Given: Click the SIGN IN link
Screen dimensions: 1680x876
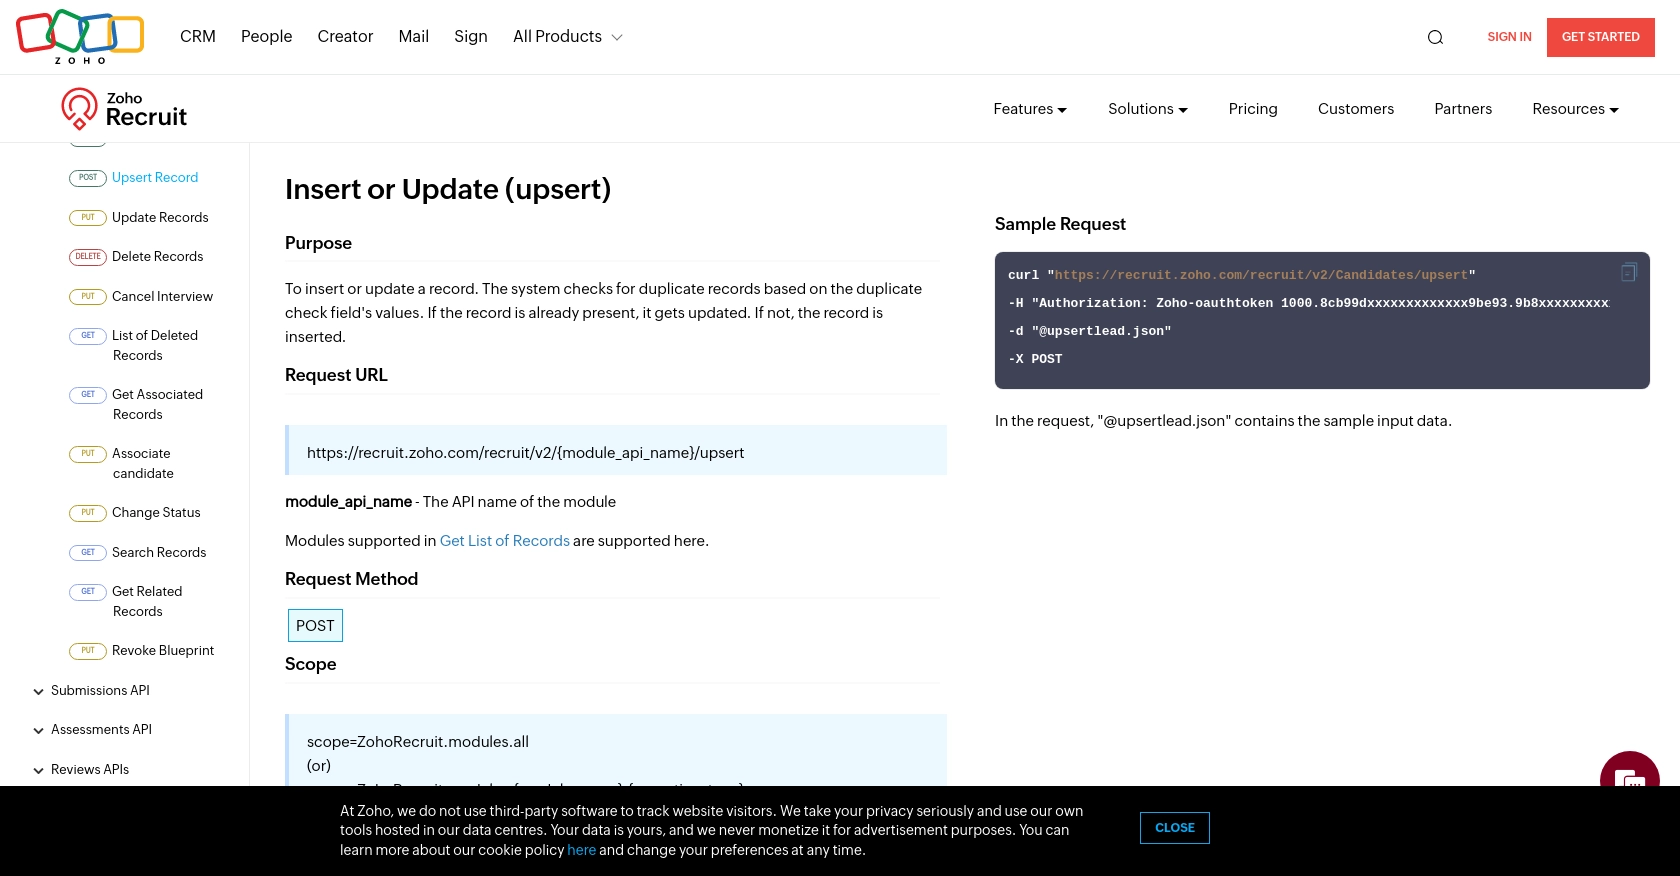Looking at the screenshot, I should pos(1509,37).
